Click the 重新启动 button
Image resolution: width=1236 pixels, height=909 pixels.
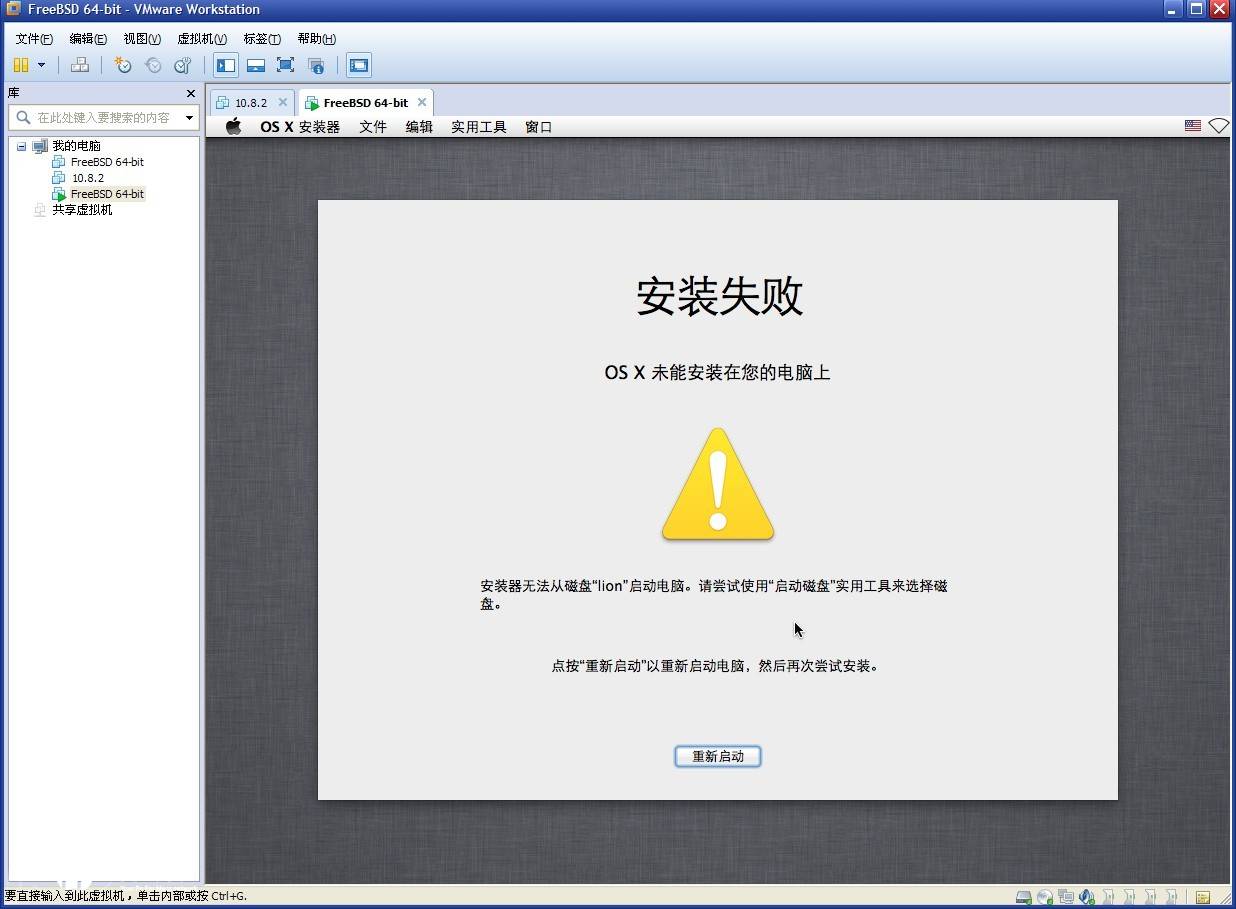(x=717, y=756)
